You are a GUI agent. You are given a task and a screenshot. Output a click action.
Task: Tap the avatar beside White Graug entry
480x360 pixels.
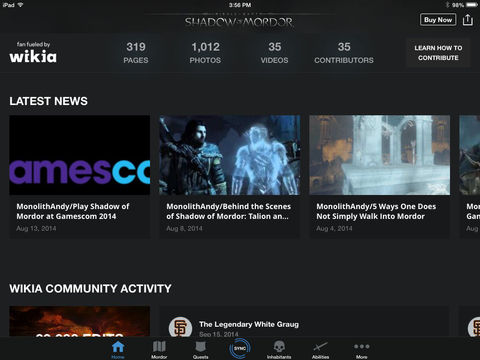(180, 327)
